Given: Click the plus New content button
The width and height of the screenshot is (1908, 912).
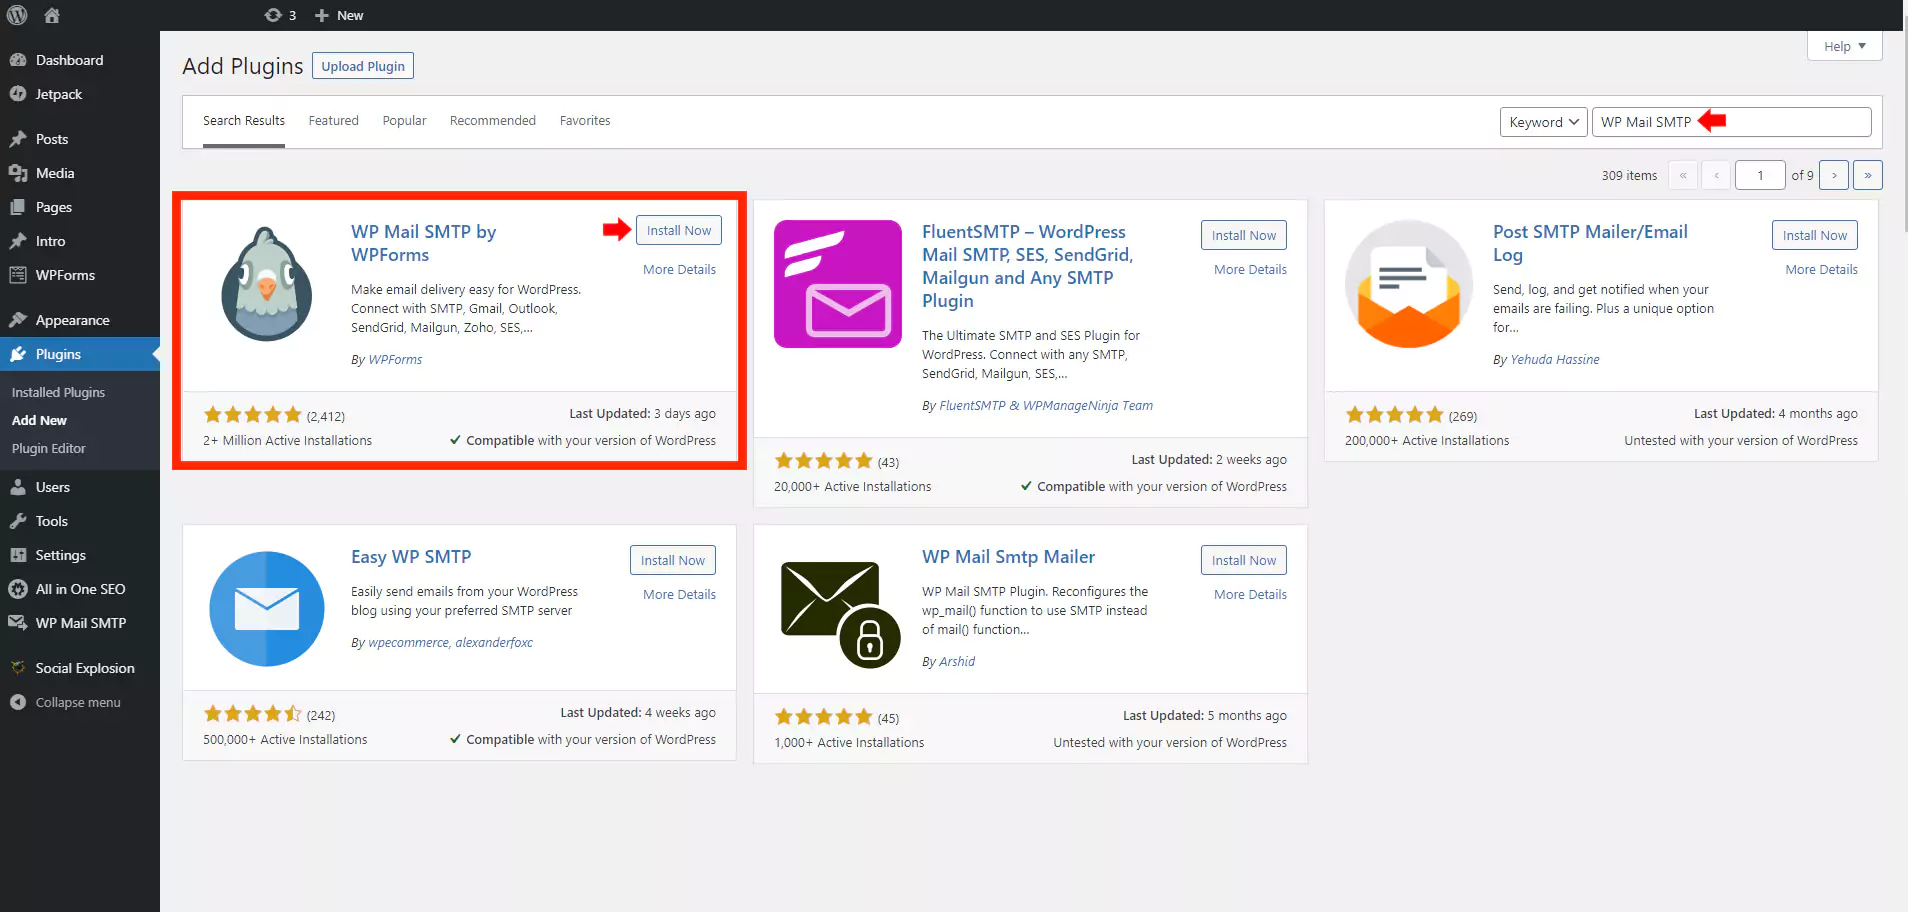Looking at the screenshot, I should click(x=339, y=15).
